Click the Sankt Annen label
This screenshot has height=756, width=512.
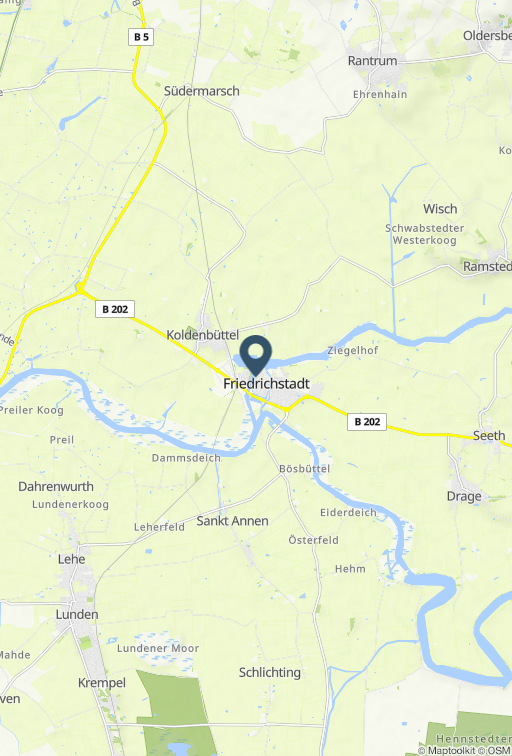232,521
